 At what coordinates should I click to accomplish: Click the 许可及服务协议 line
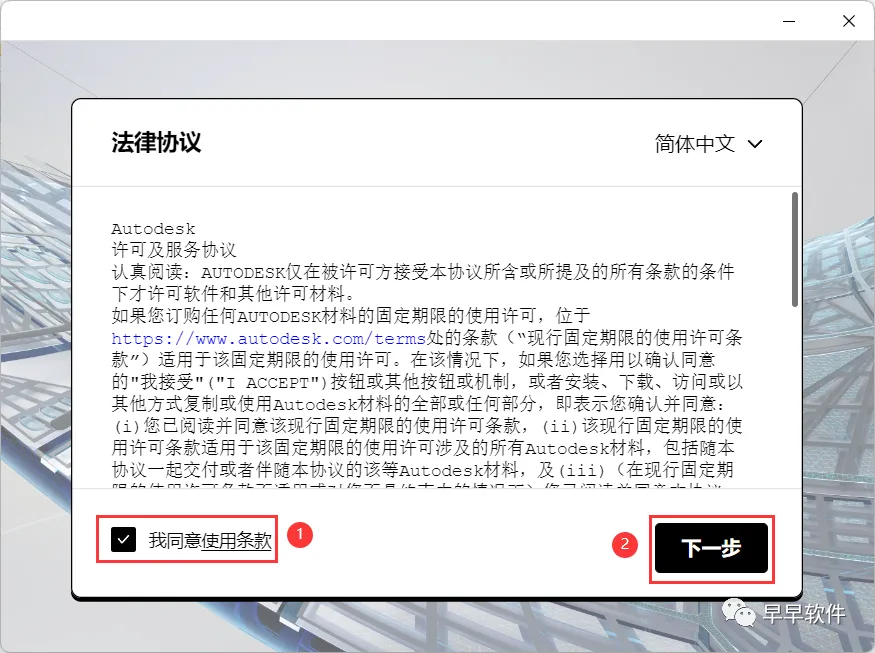[174, 249]
